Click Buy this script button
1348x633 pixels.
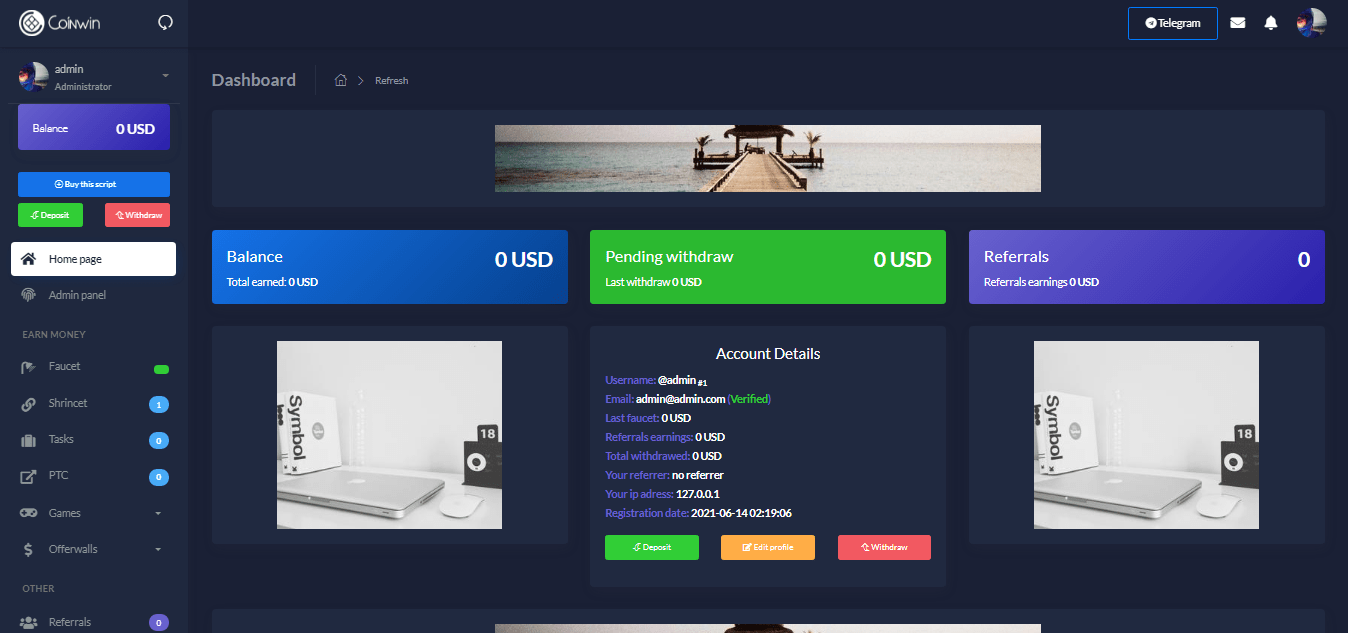pos(94,184)
